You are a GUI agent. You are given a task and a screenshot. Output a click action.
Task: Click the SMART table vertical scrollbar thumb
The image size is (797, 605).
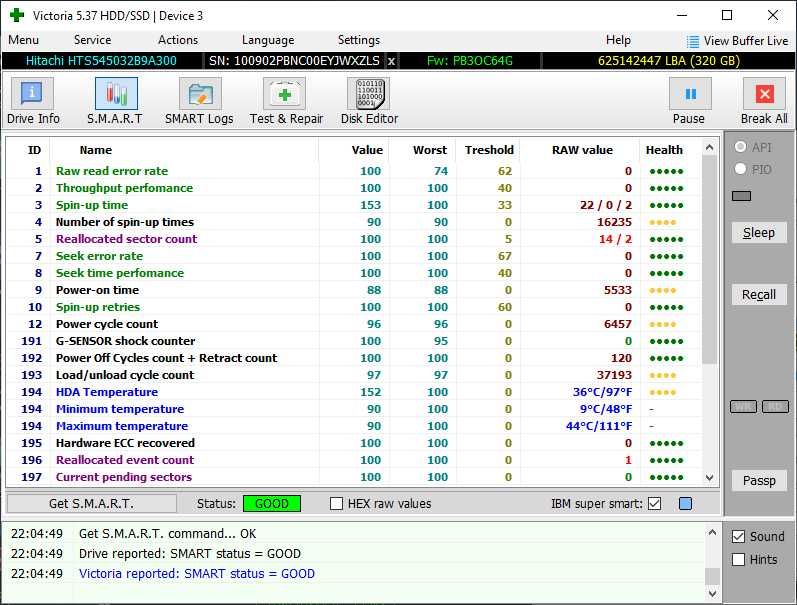710,259
